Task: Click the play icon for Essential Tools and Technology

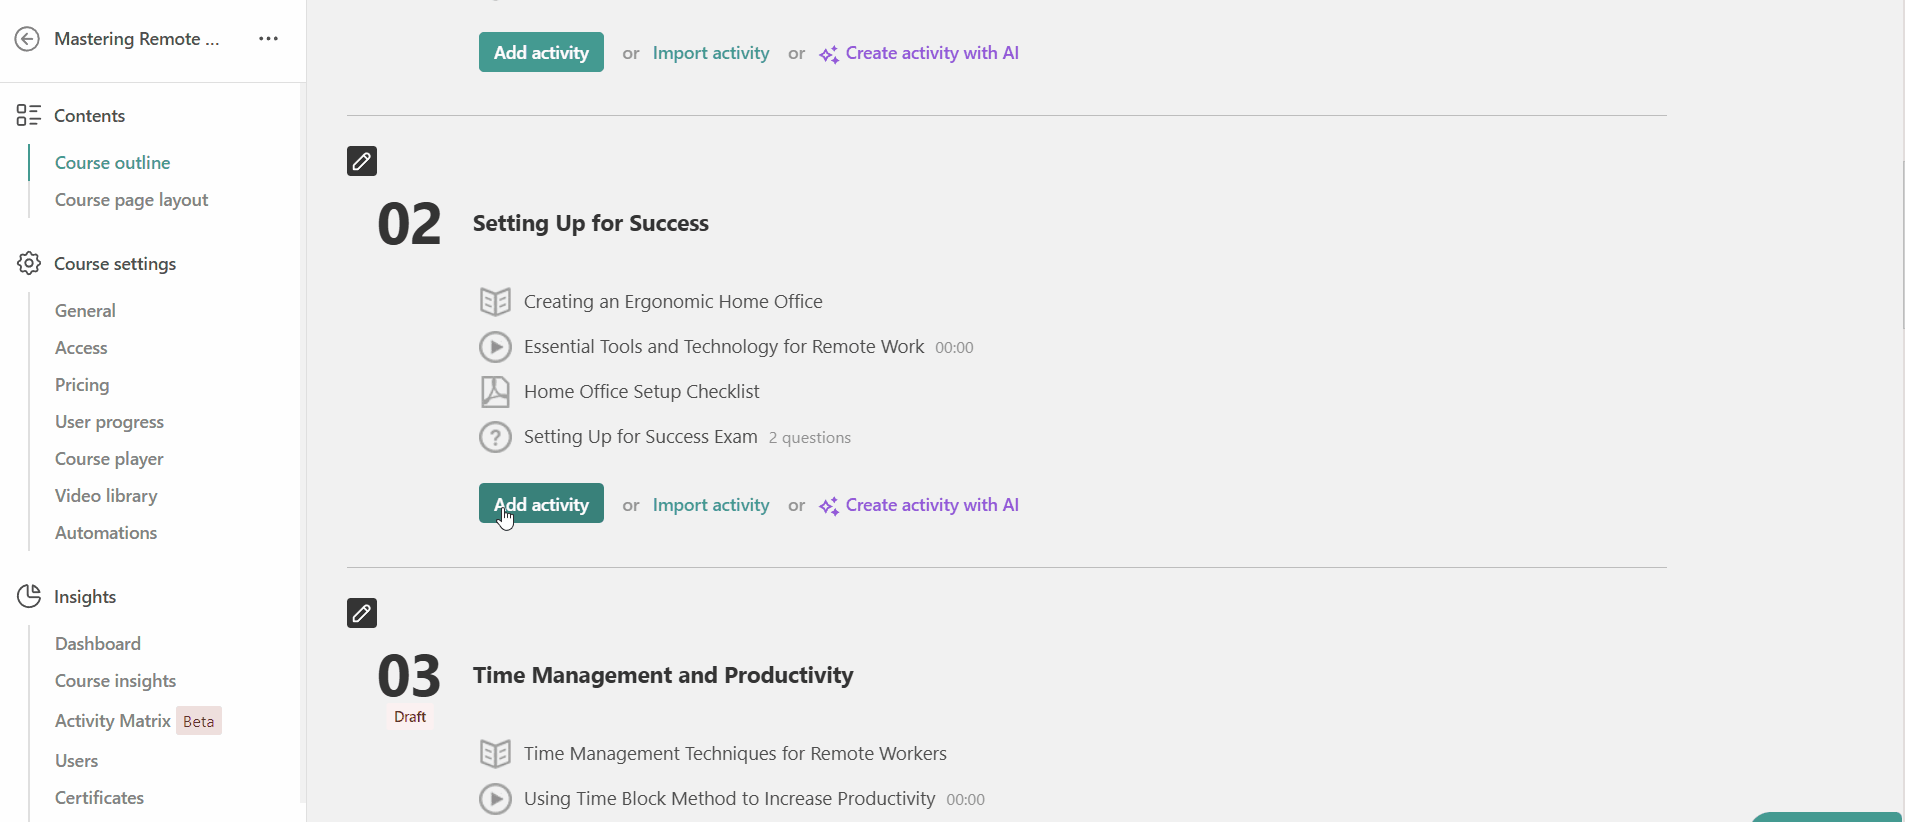Action: click(x=495, y=346)
